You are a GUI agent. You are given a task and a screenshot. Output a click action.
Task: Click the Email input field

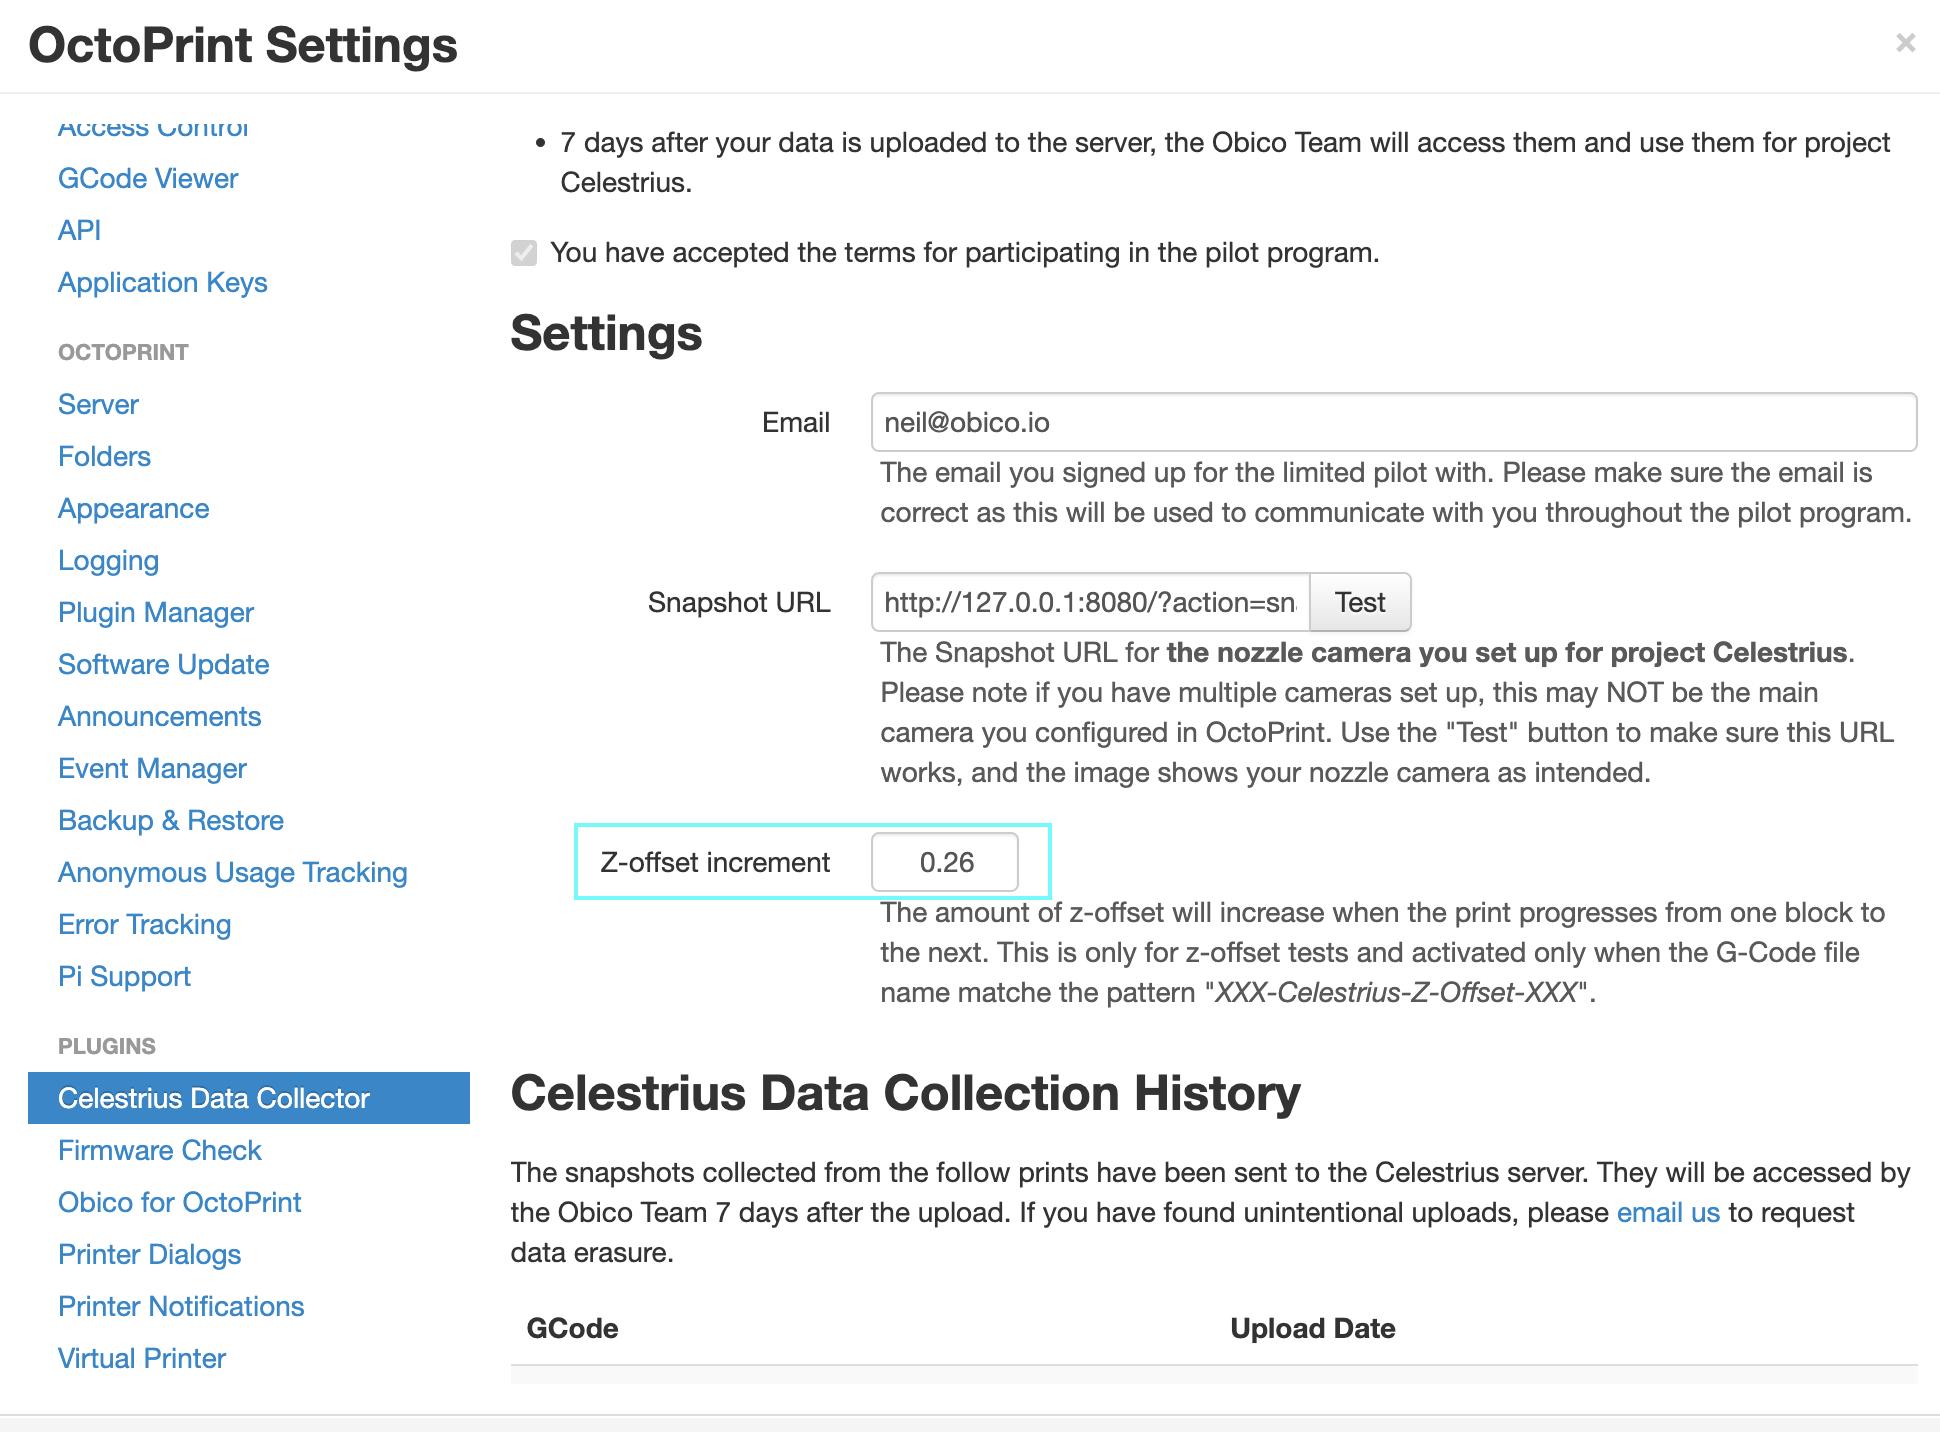[1394, 422]
